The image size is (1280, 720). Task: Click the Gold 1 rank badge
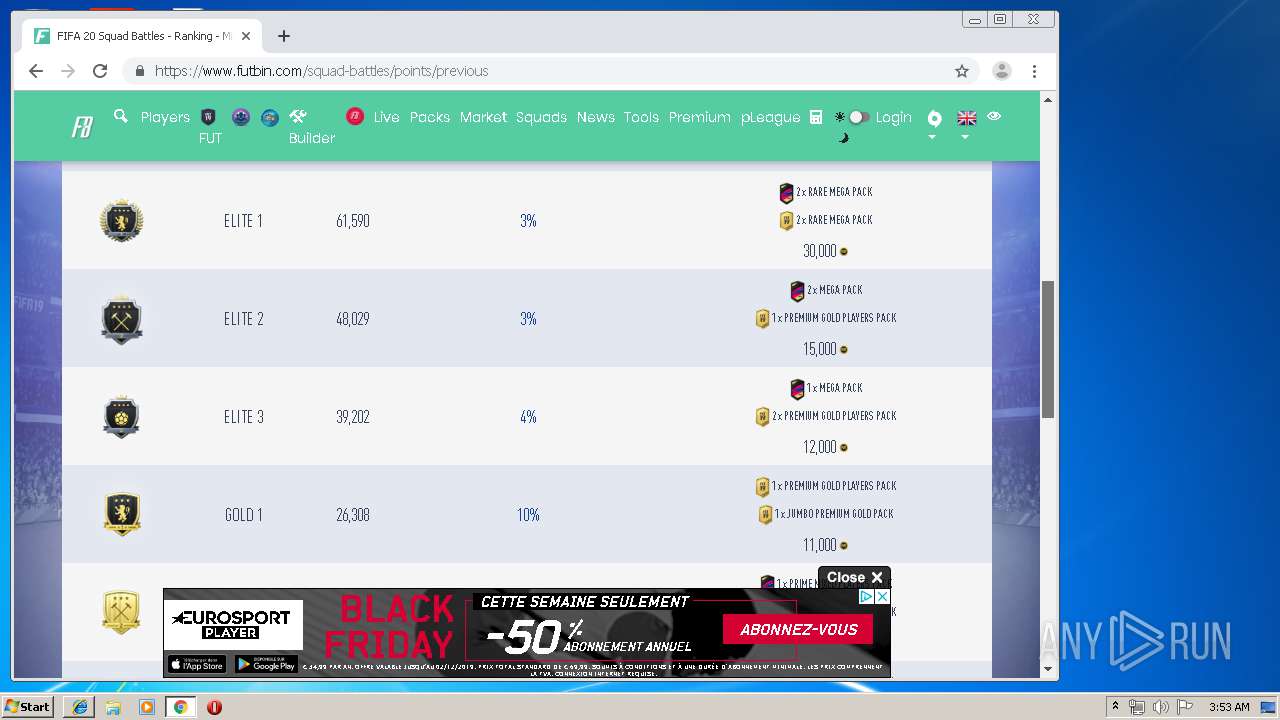click(122, 514)
